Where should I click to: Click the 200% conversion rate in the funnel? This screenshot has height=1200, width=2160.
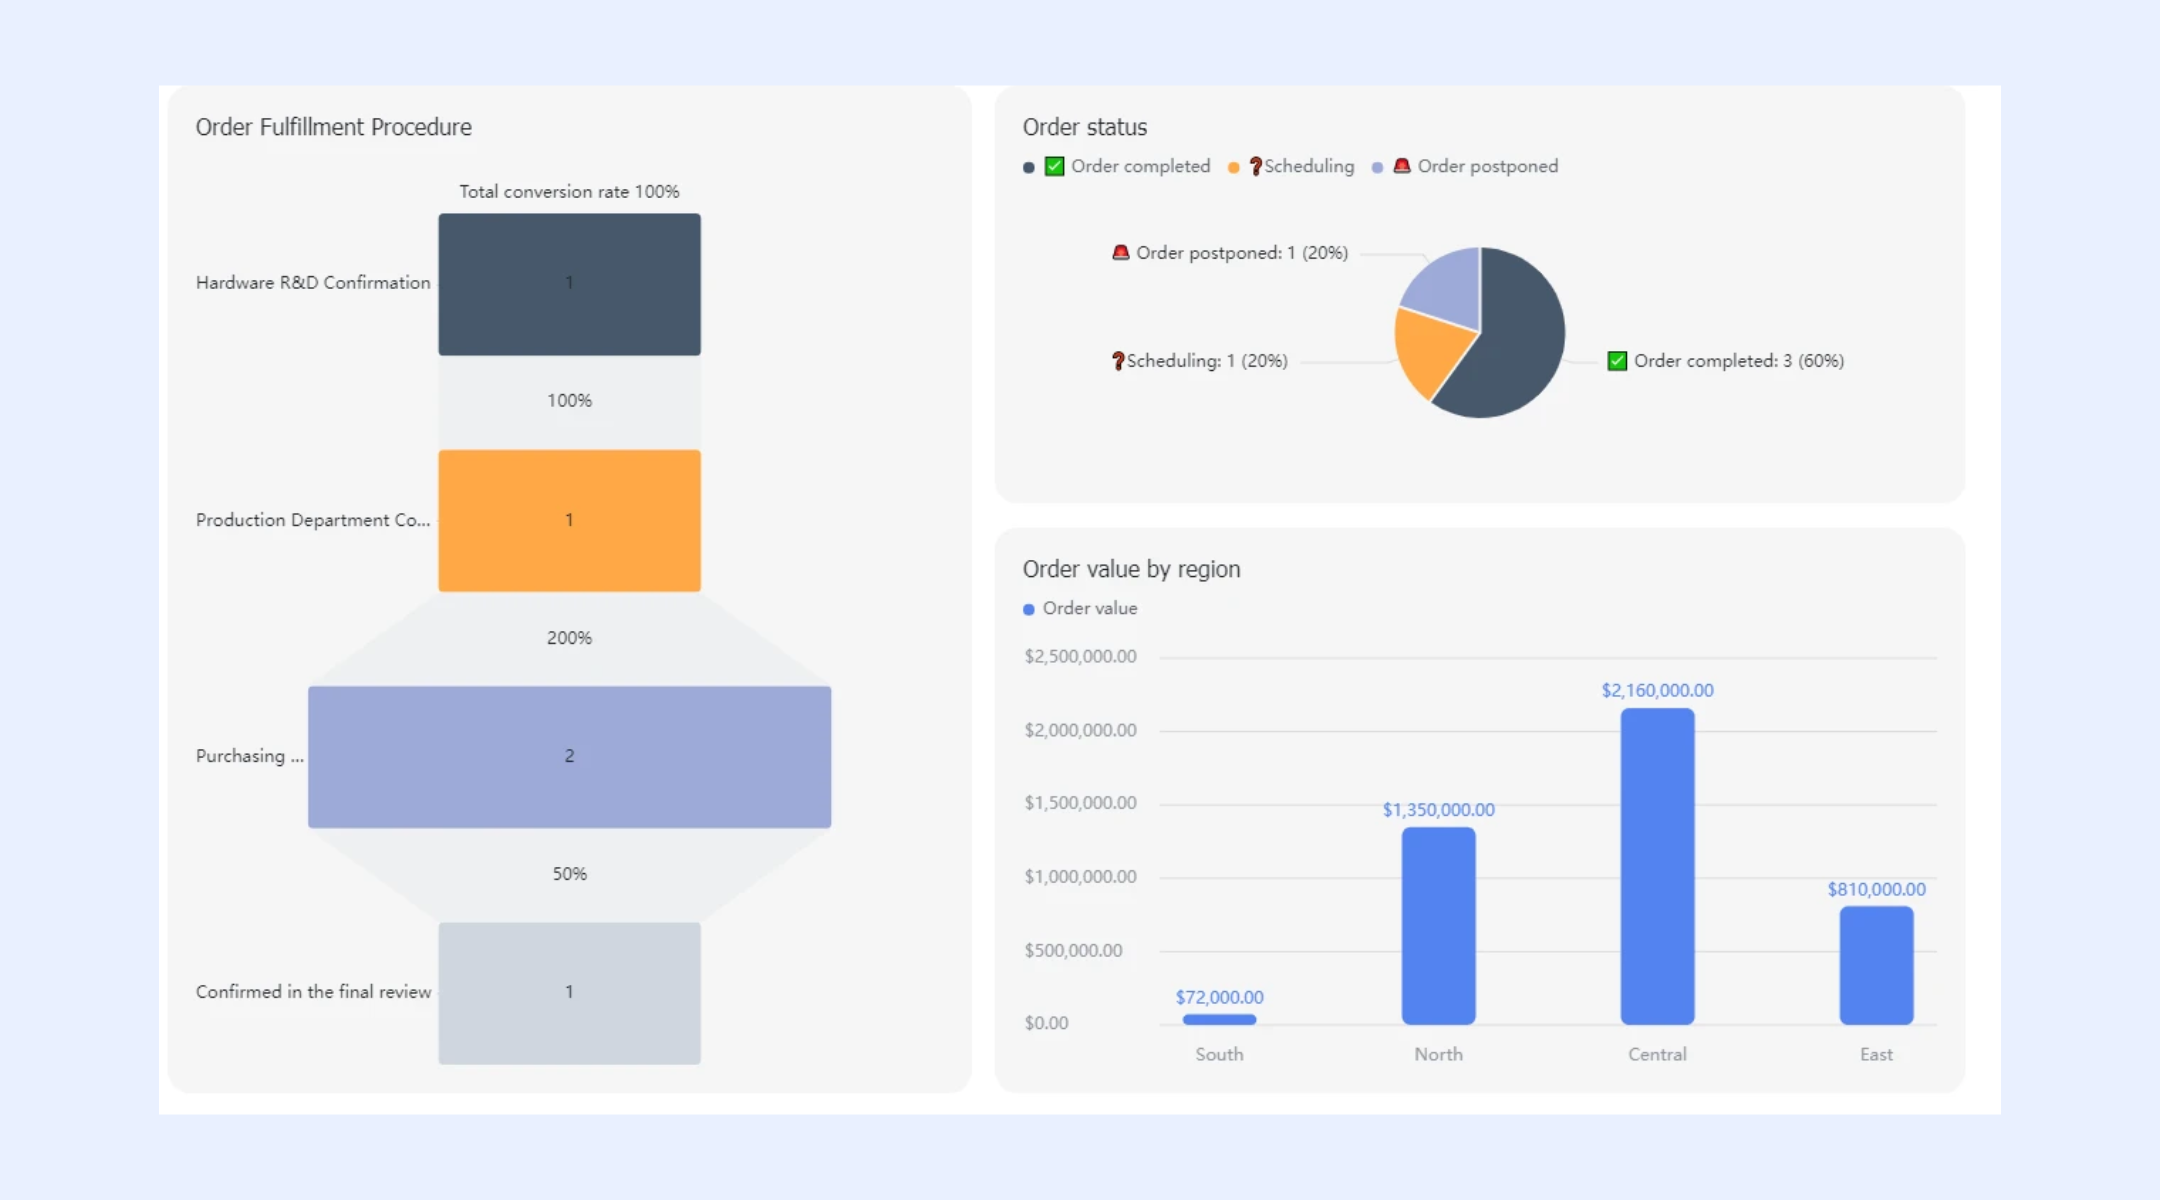click(x=569, y=637)
